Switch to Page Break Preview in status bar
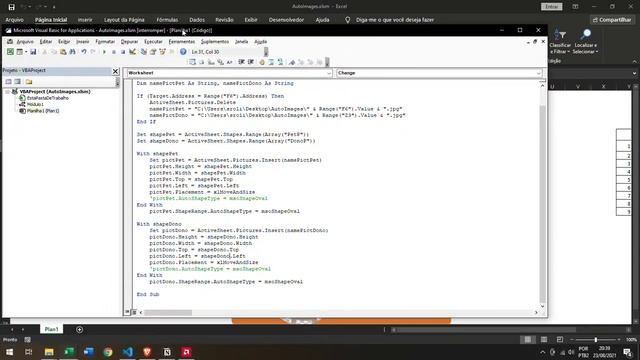This screenshot has height=360, width=640. pyautogui.click(x=560, y=339)
